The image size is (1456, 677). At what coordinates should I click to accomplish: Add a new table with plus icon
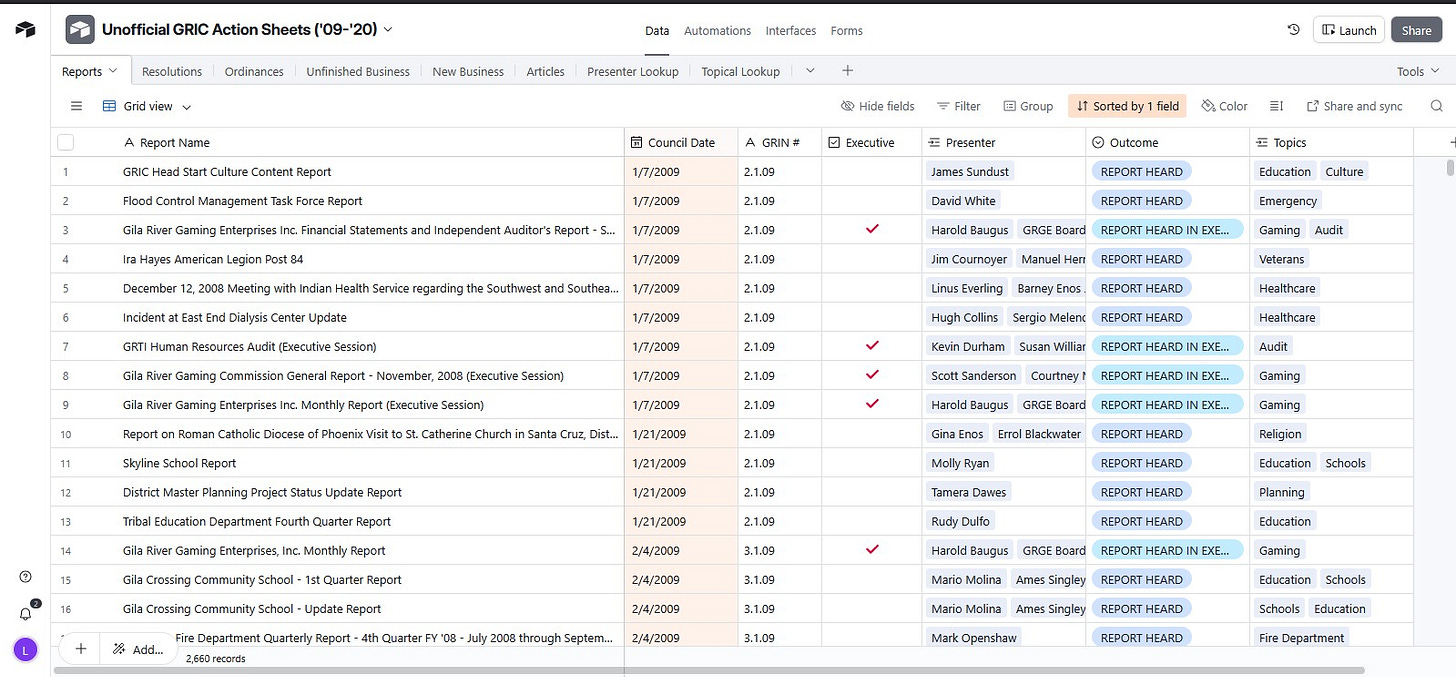click(847, 71)
